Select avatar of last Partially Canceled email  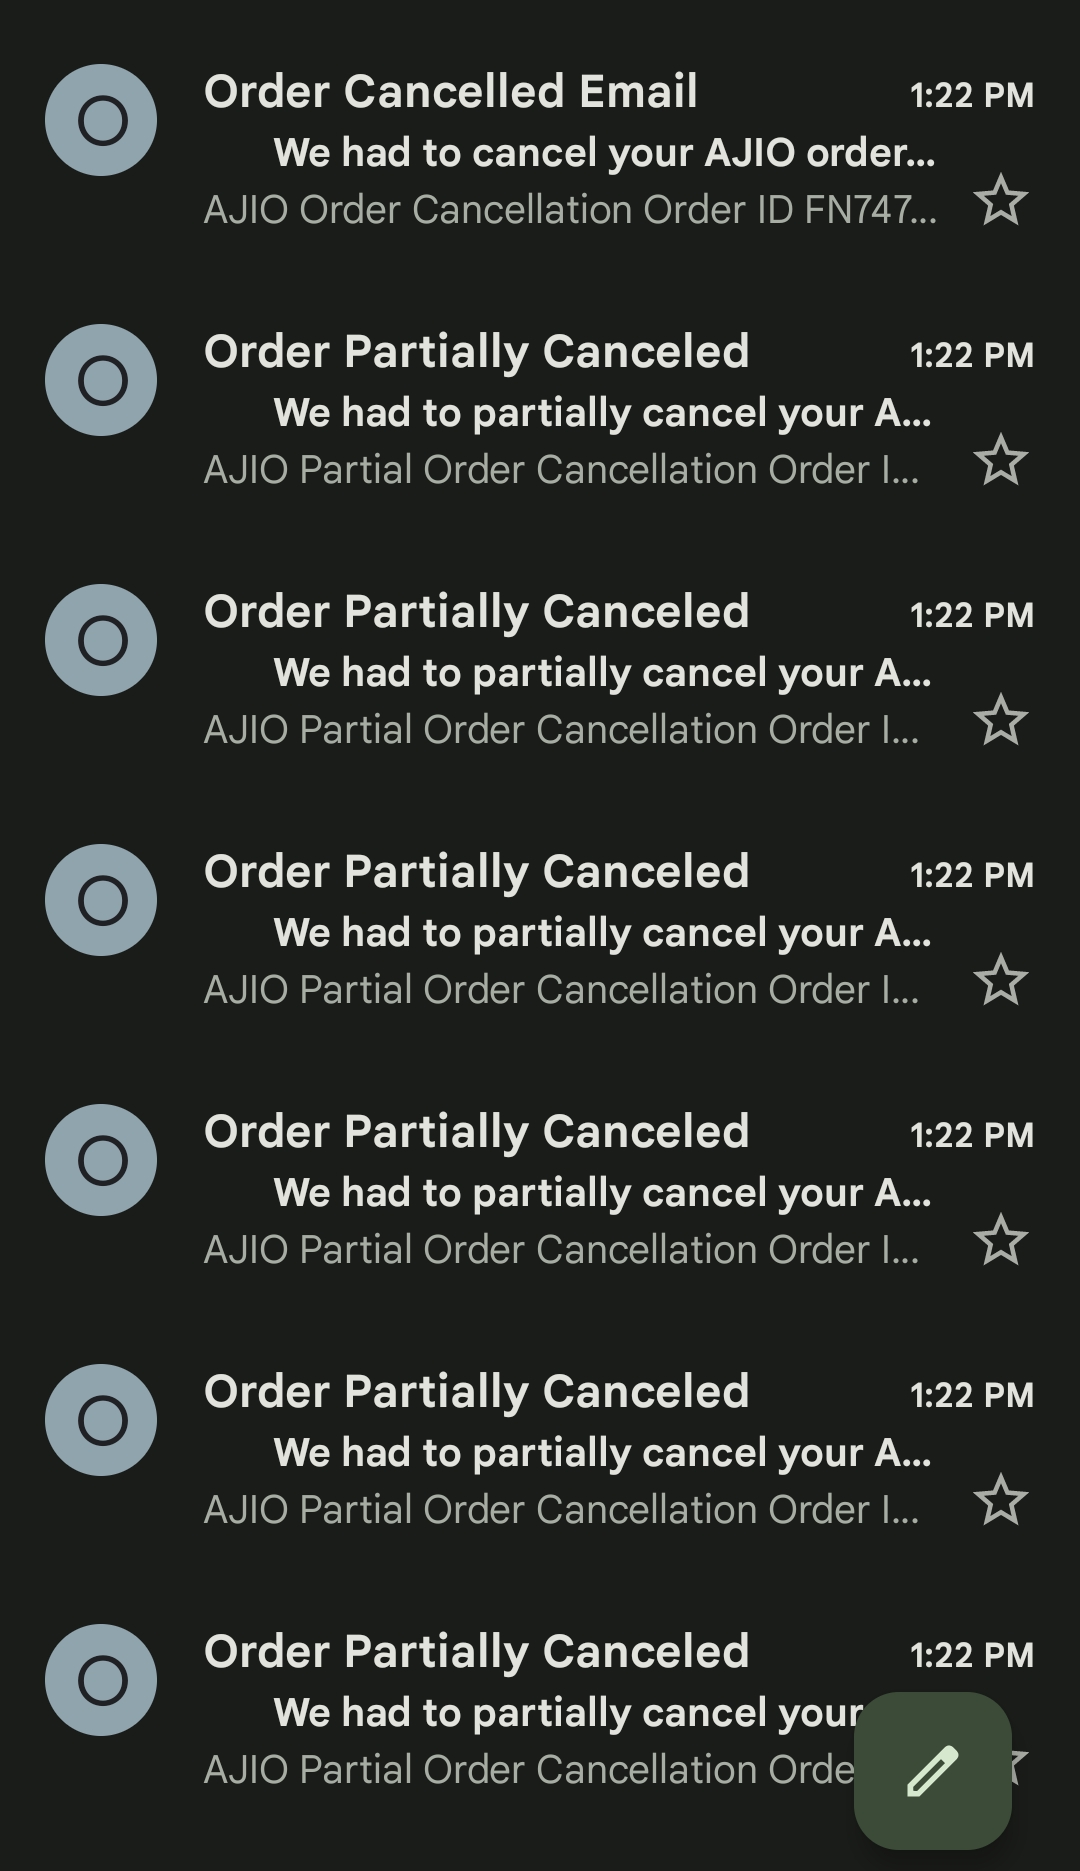[x=101, y=1680]
